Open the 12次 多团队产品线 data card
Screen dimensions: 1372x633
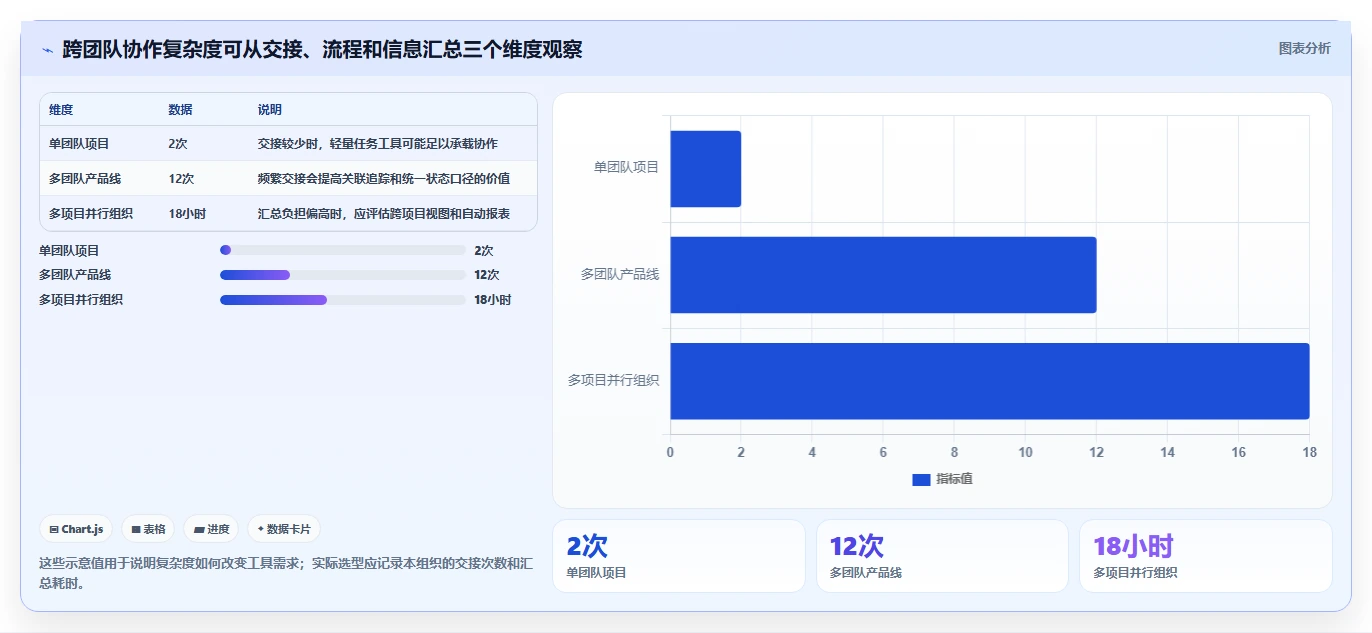942,556
